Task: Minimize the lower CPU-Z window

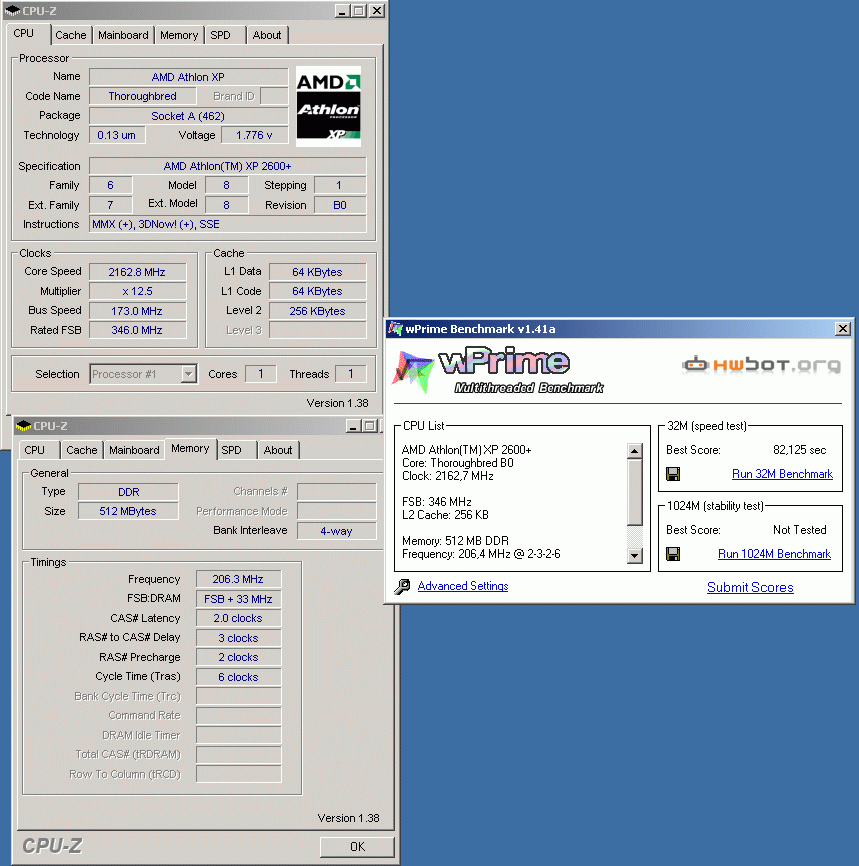Action: [x=354, y=426]
